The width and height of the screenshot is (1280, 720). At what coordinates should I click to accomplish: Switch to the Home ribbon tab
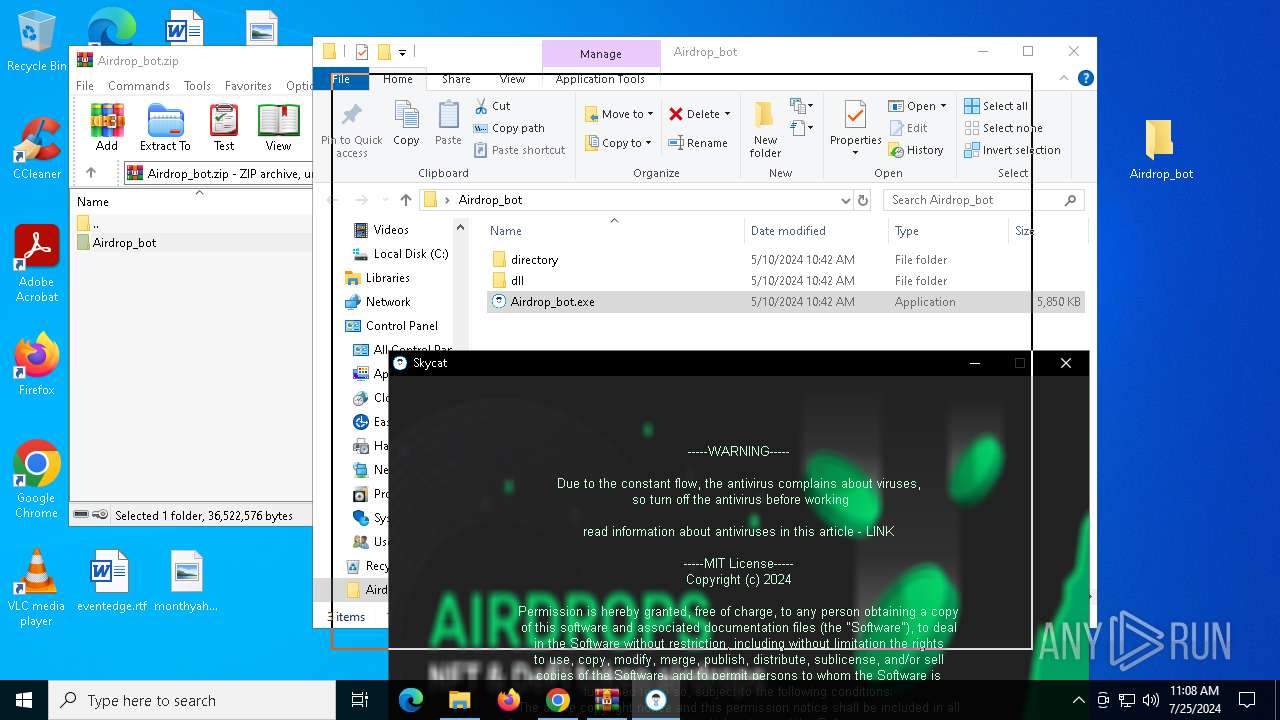point(398,79)
